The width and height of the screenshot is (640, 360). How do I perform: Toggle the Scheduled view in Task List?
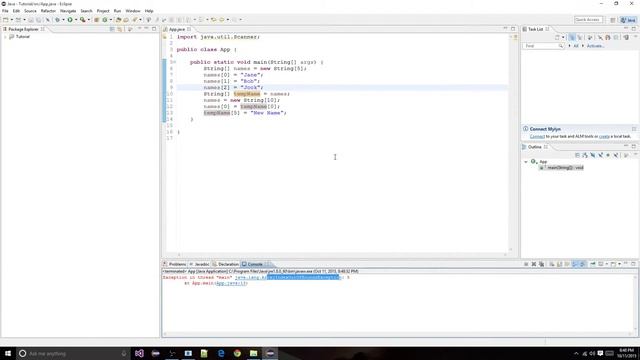tap(580, 38)
